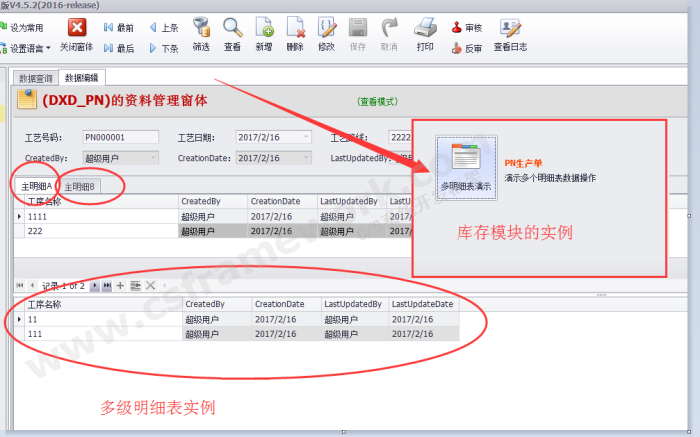Expand the 工艺日期 date dropdown

(306, 137)
